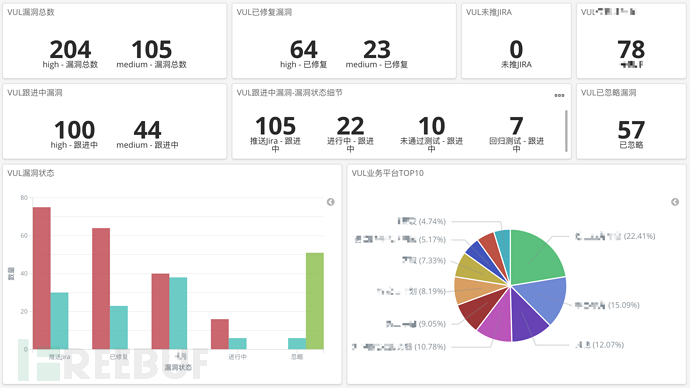Screen dimensions: 690x388
Task: Click teal bar for 已修复
Action: point(119,327)
